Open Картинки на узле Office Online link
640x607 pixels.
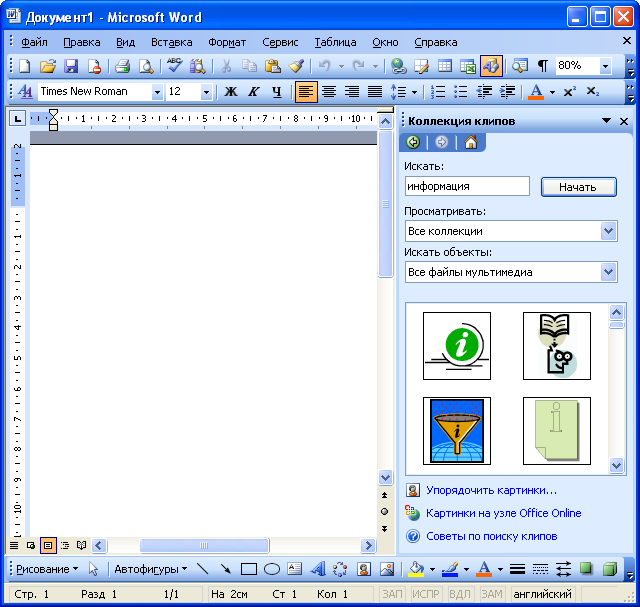(x=503, y=513)
